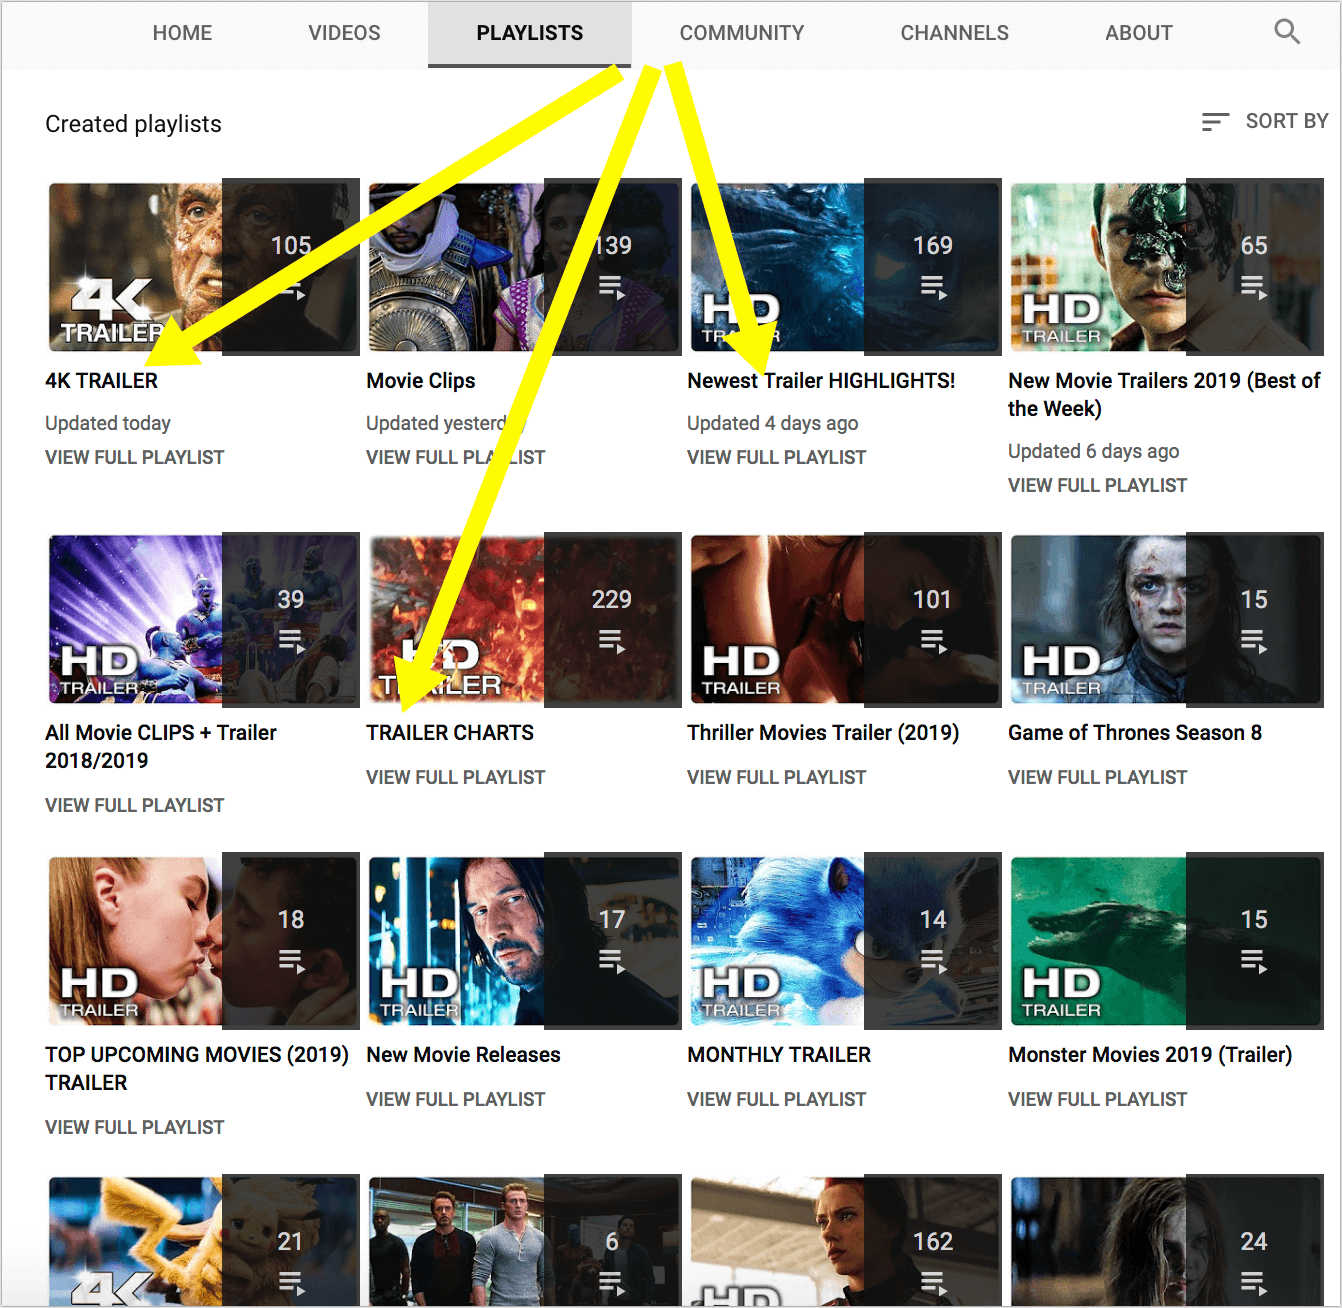Play-all icon on Monster Movies 2019 playlist
The image size is (1342, 1308).
(x=1254, y=962)
